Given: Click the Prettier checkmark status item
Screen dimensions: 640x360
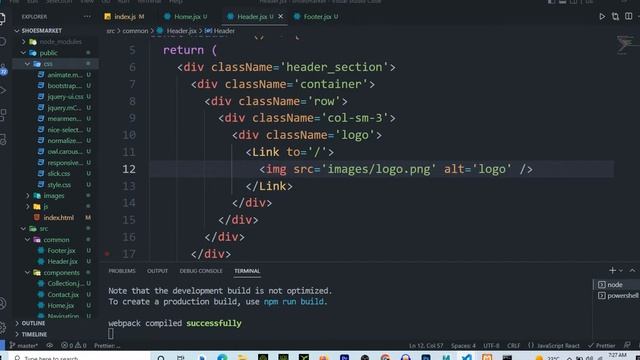Looking at the screenshot, I should [601, 346].
